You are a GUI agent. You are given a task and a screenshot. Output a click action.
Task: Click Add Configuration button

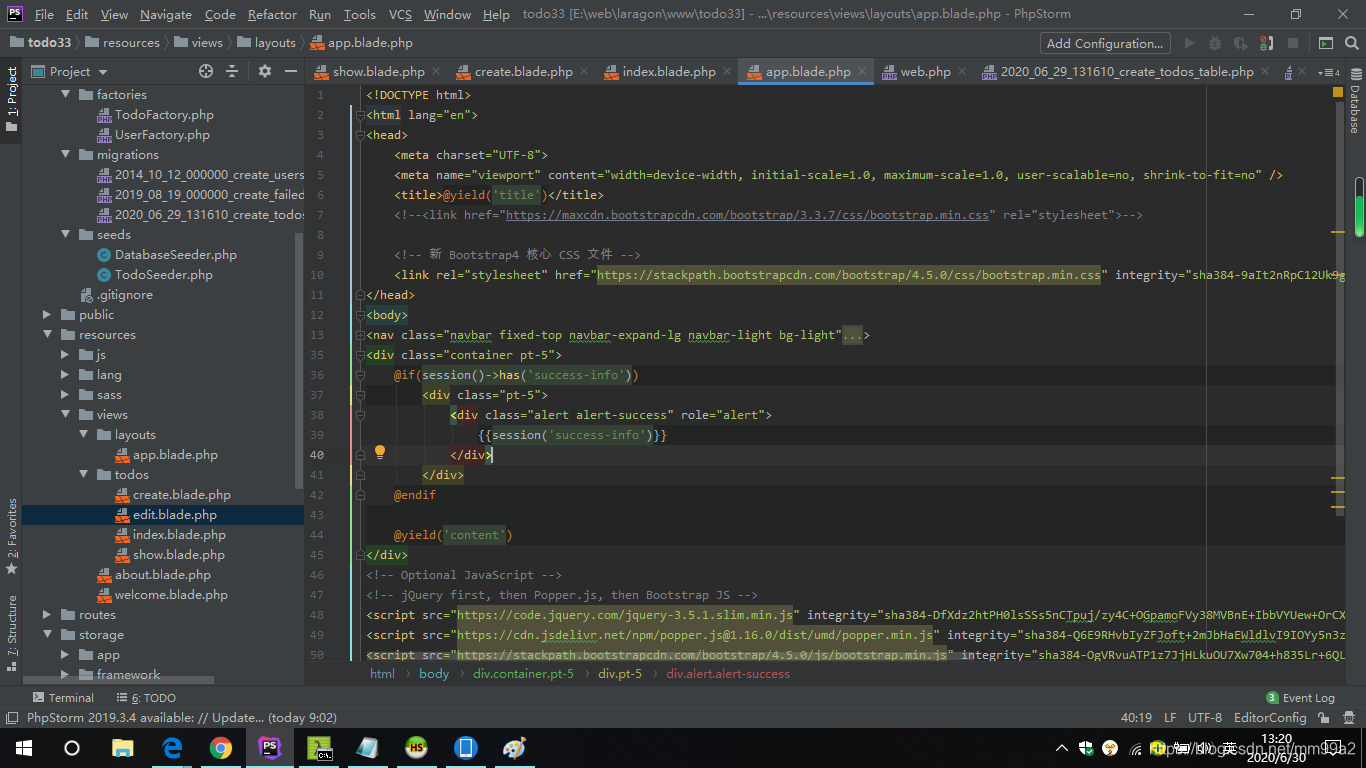(x=1105, y=43)
